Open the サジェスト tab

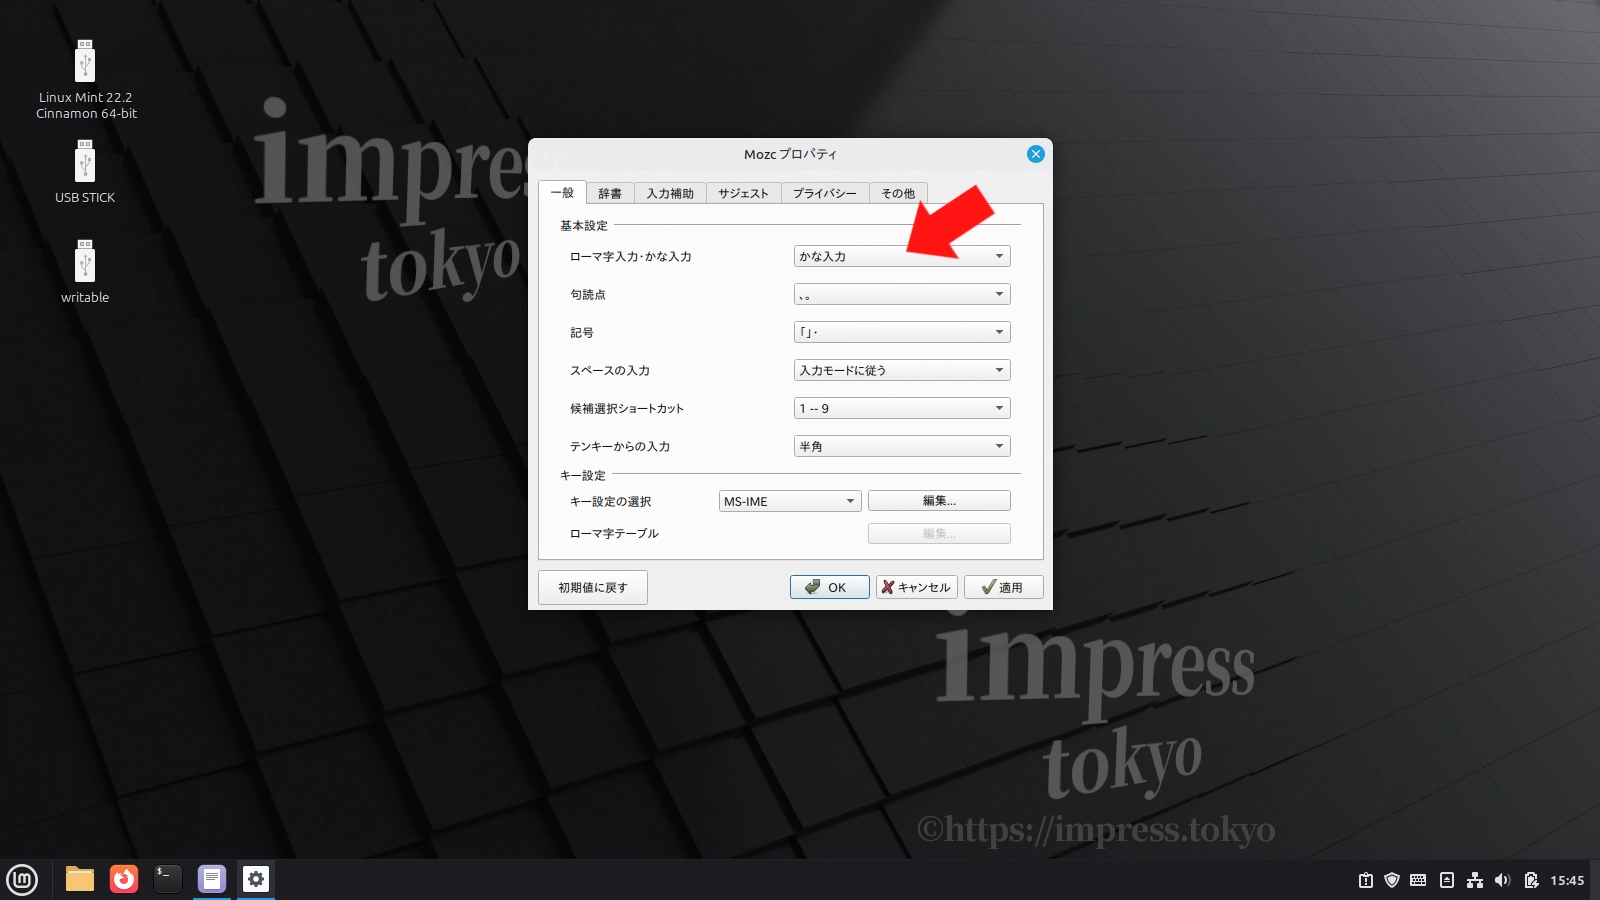[743, 194]
